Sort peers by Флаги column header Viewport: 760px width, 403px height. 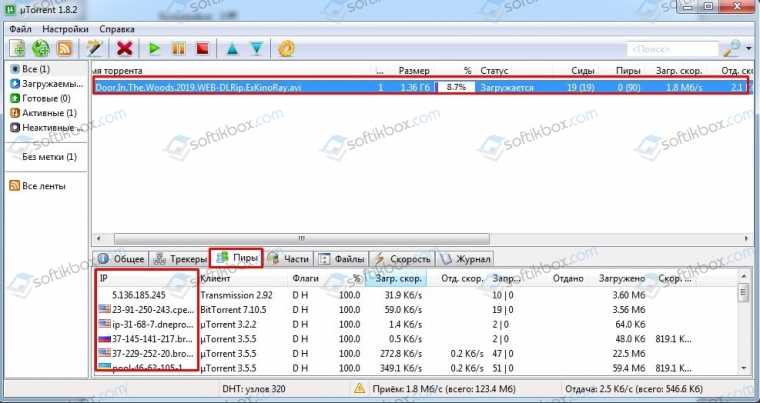pyautogui.click(x=305, y=278)
